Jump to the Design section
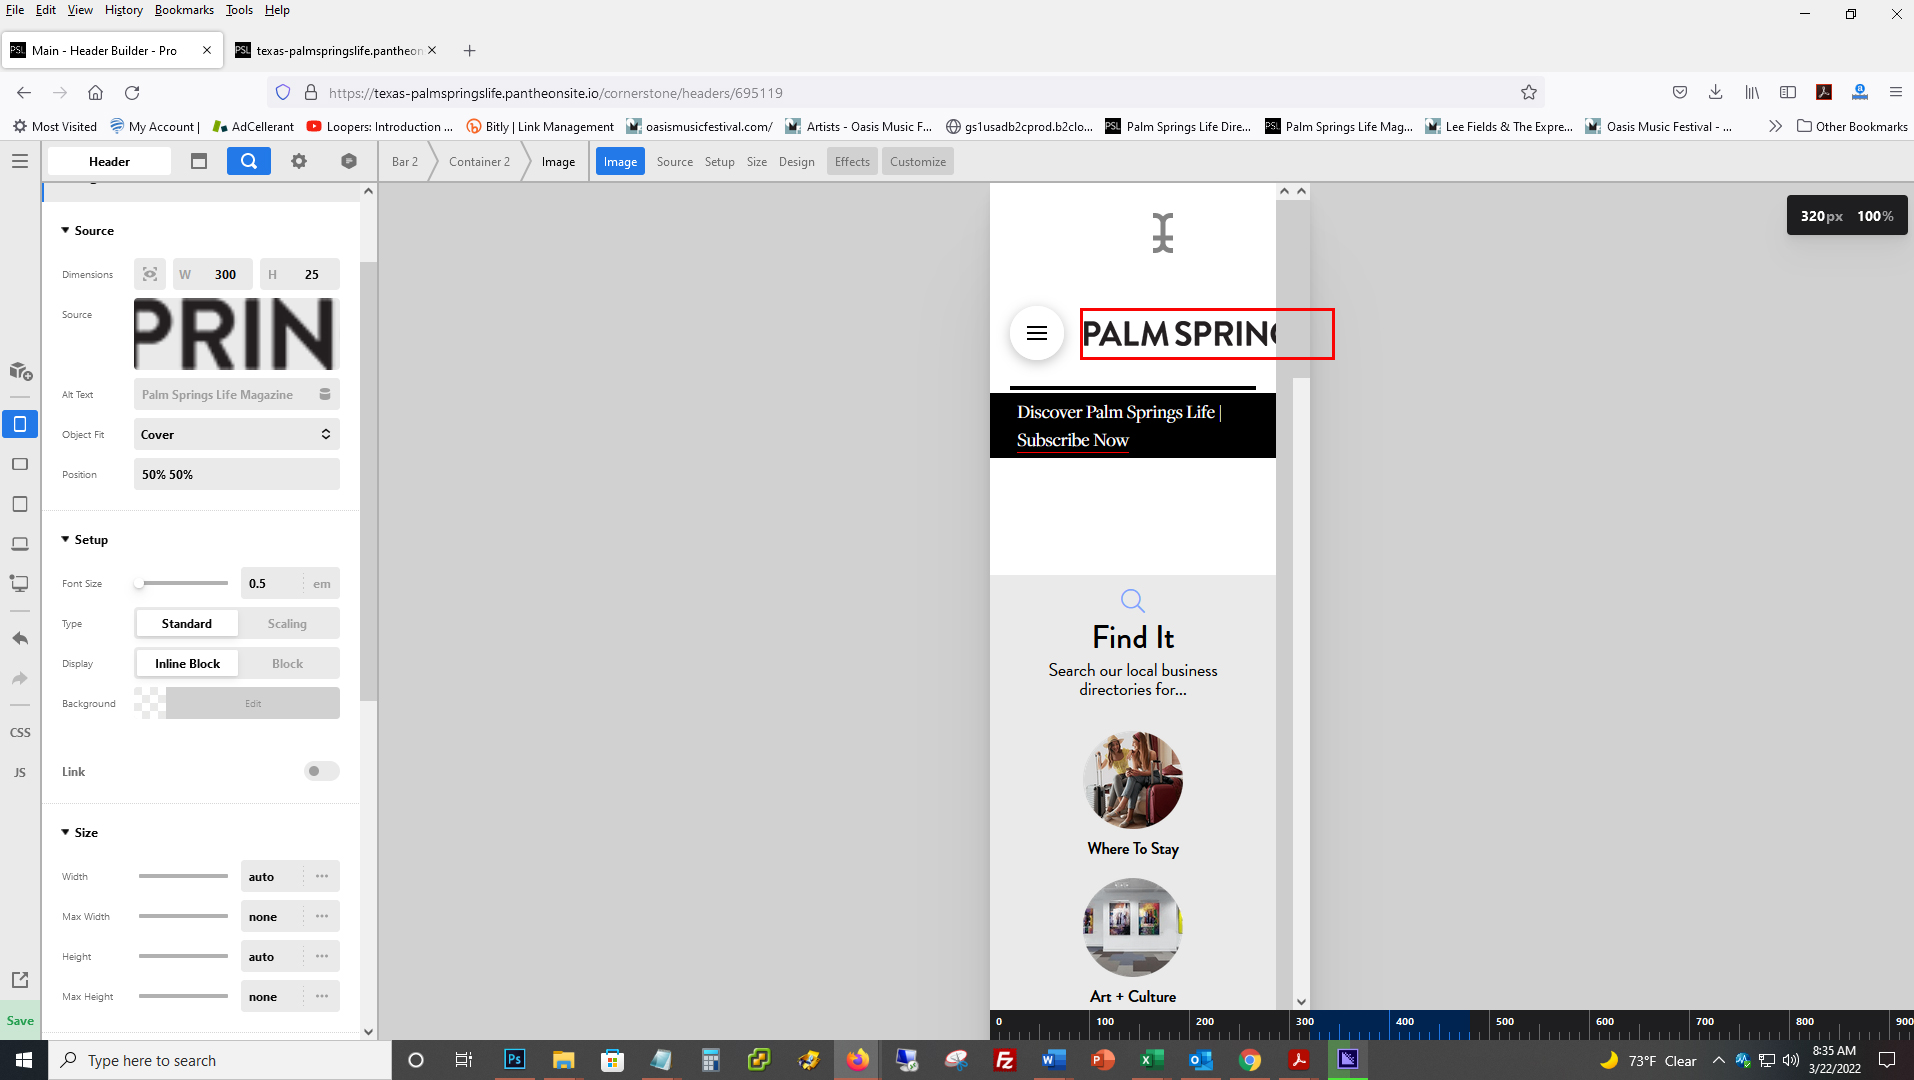 [x=797, y=161]
